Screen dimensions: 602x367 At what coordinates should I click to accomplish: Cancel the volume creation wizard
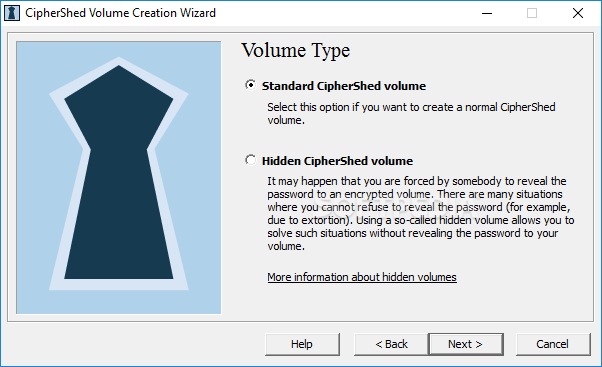553,344
